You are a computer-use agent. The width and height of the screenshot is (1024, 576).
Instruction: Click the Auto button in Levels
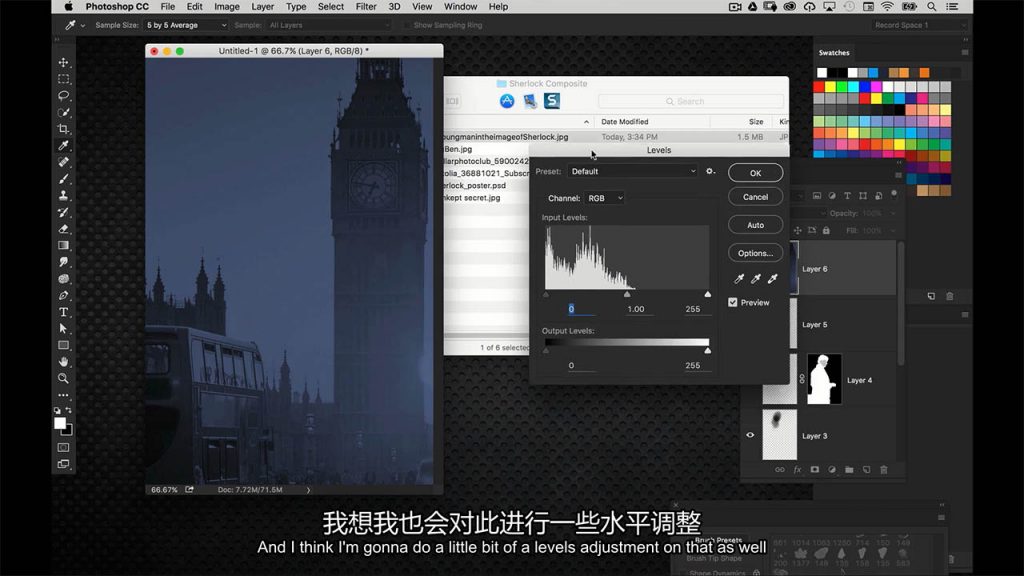(756, 225)
